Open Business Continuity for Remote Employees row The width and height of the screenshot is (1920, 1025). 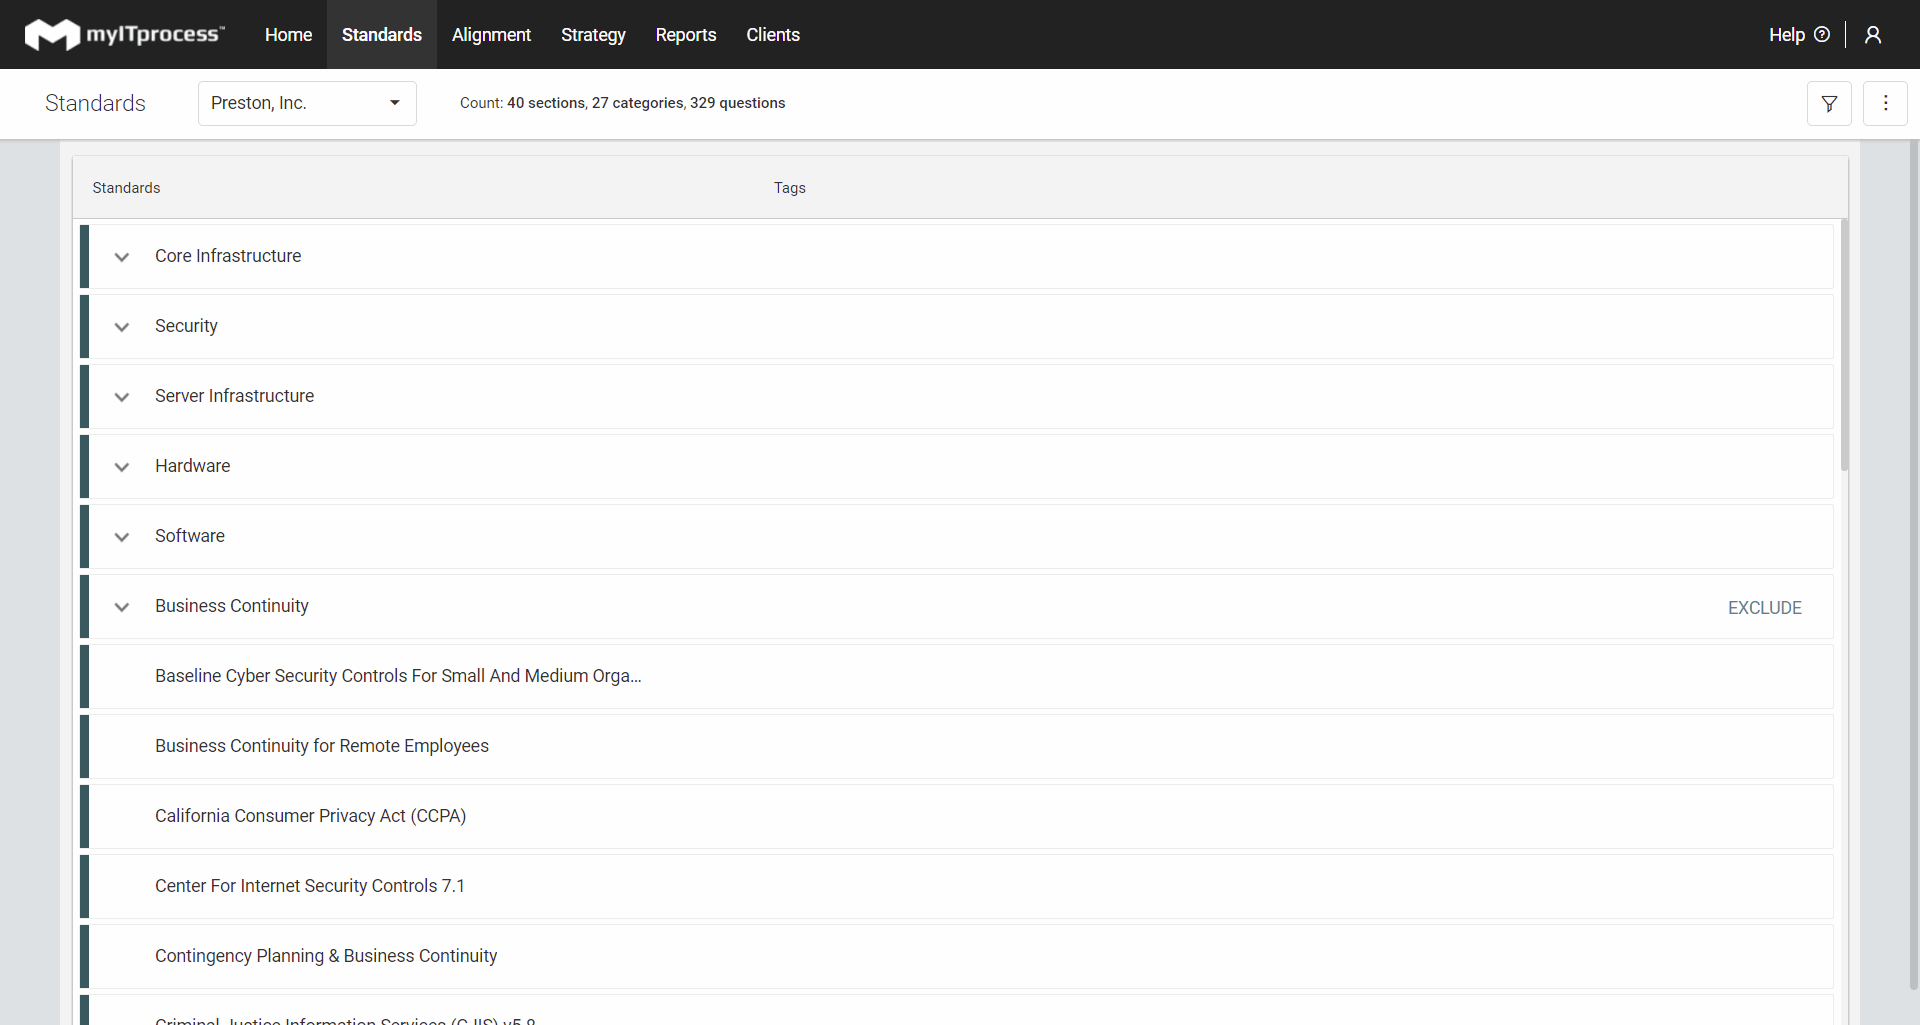pos(957,746)
